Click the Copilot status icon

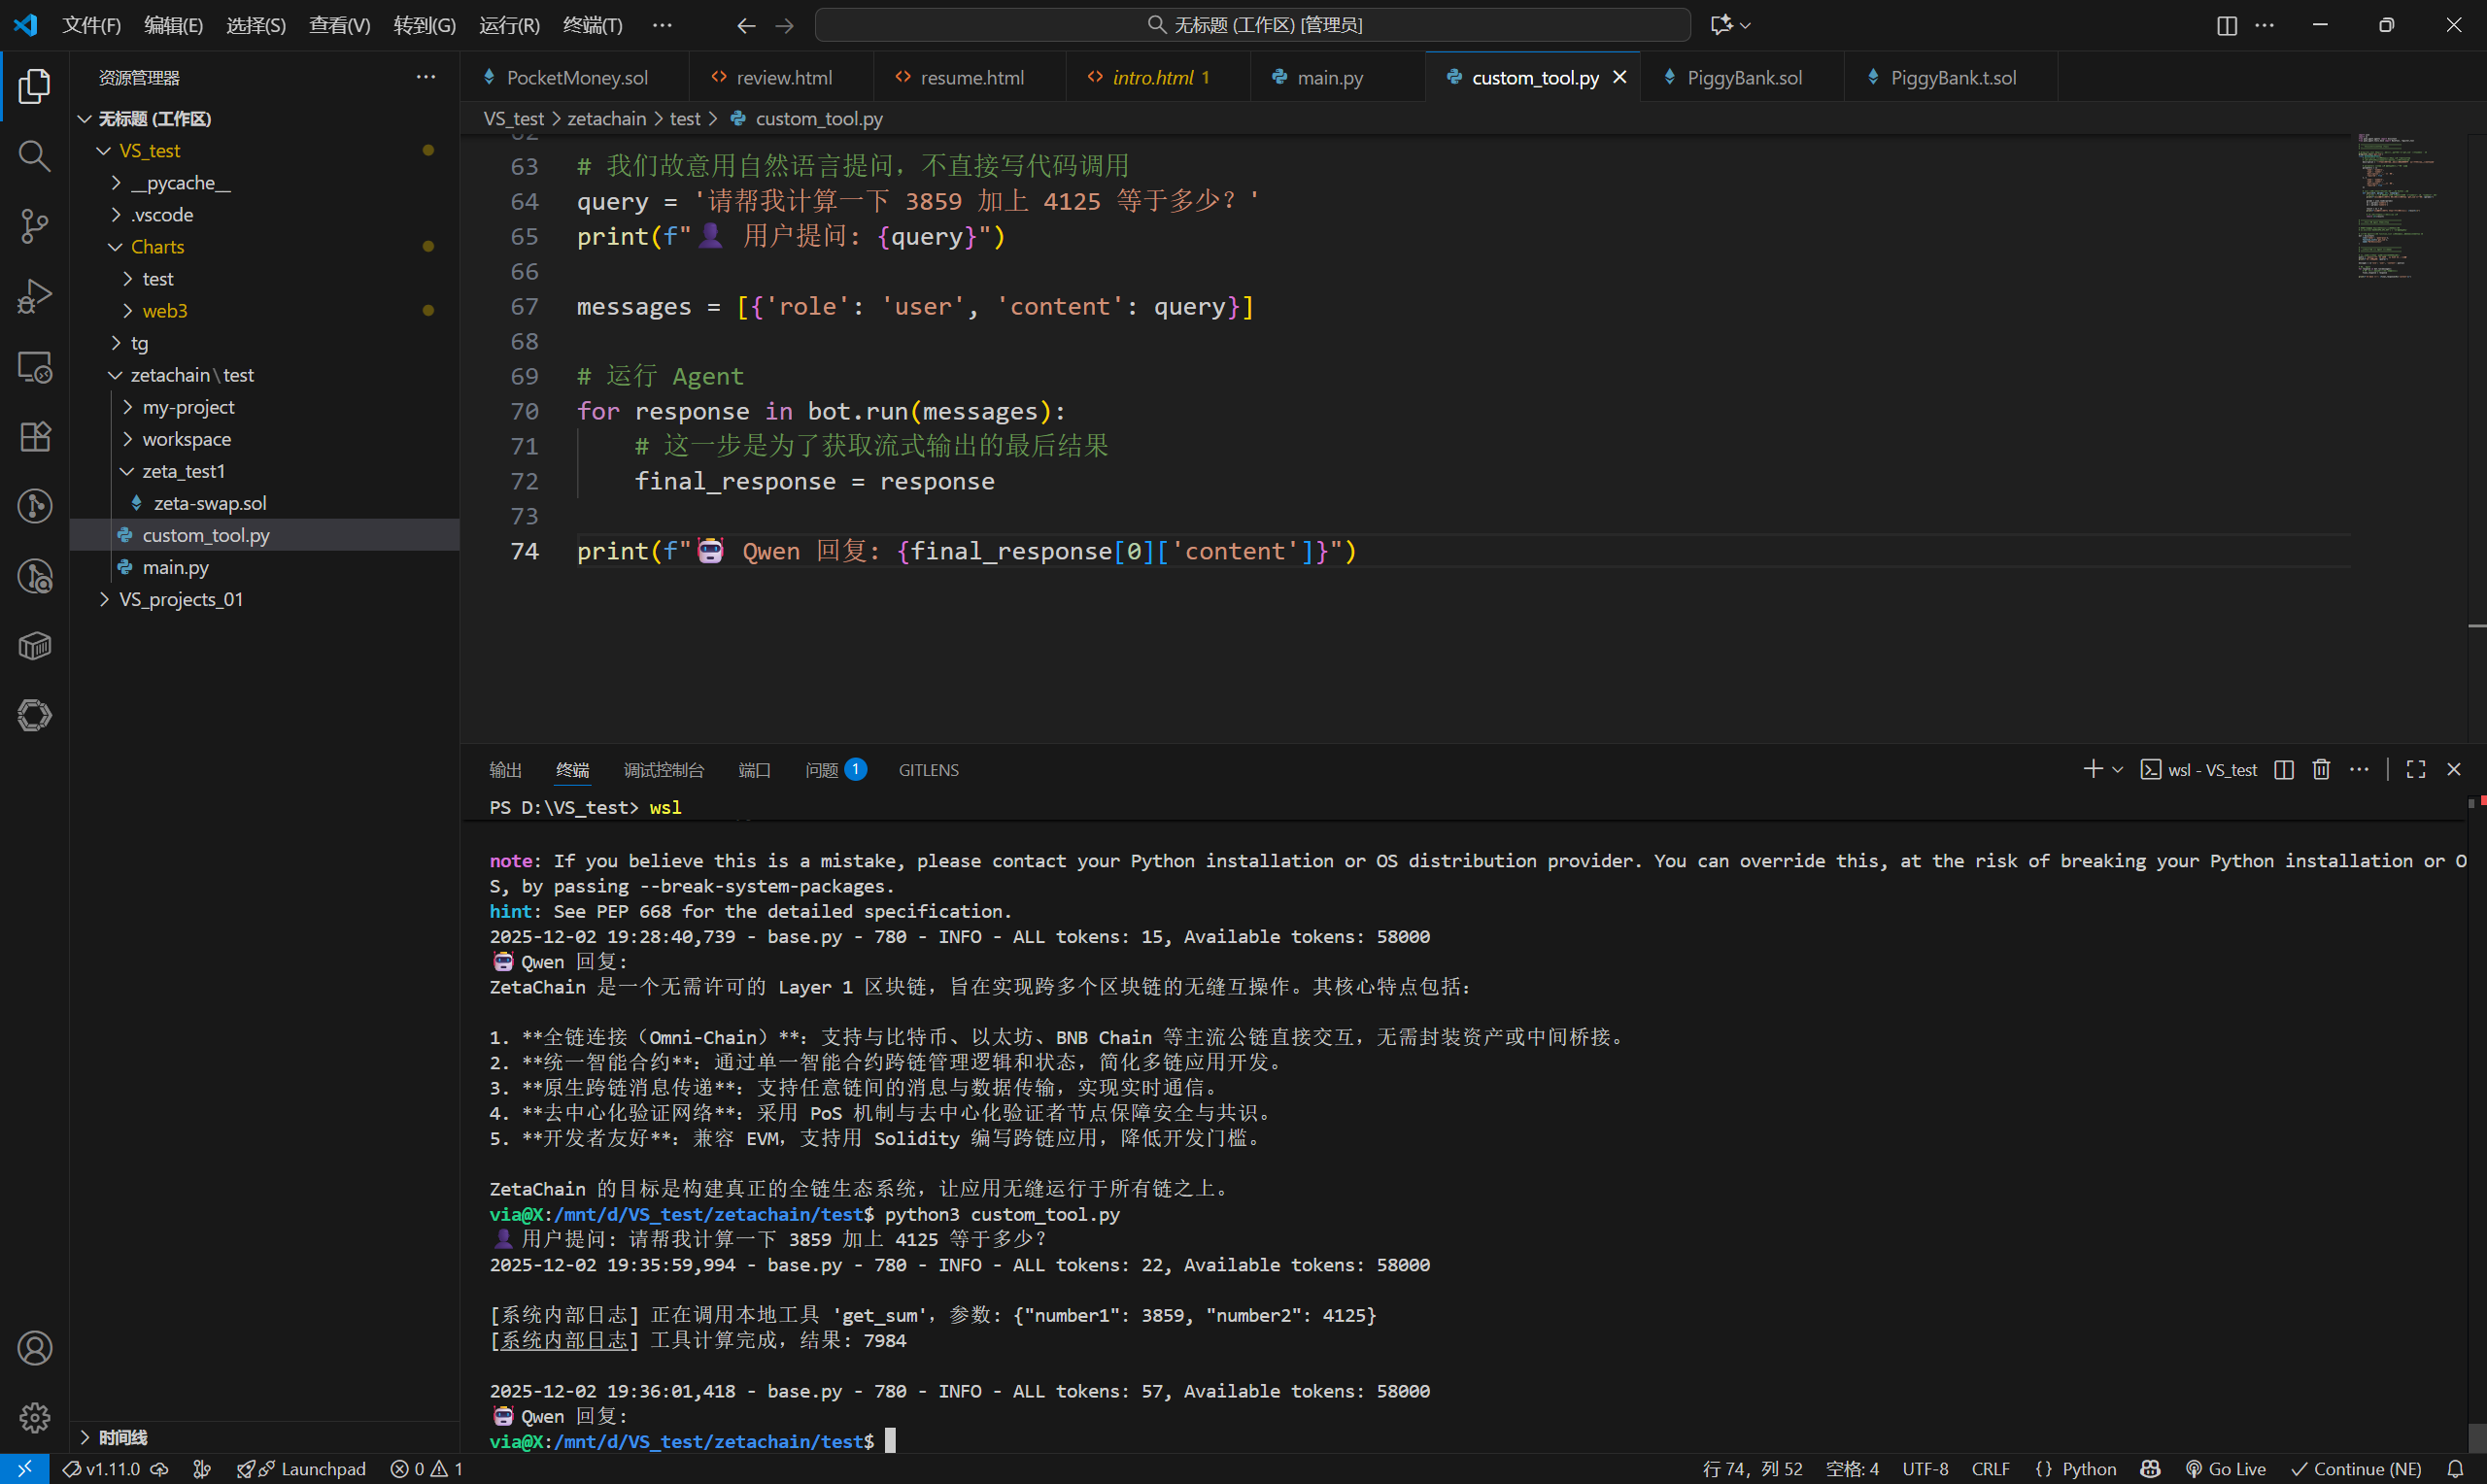click(x=2150, y=1469)
